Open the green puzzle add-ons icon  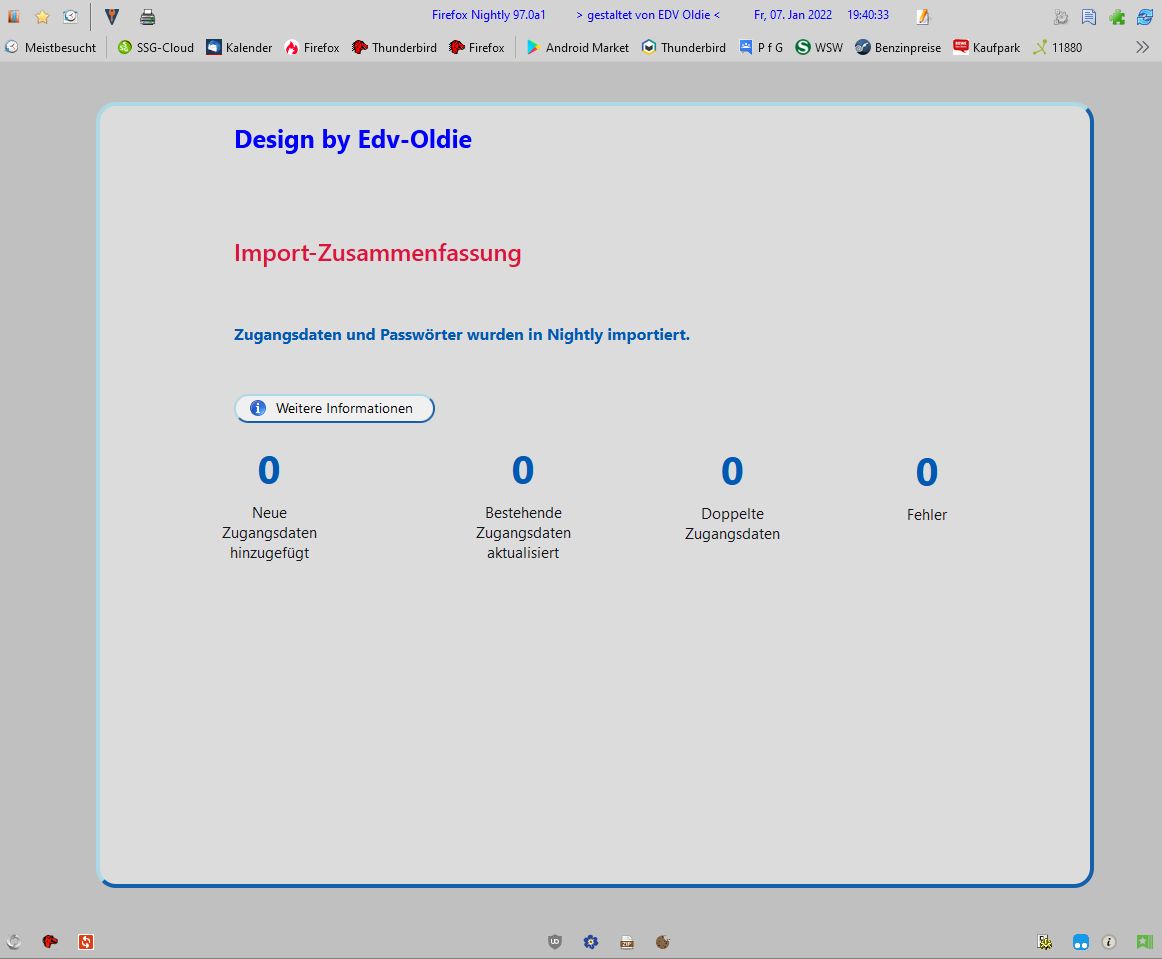(x=1117, y=16)
